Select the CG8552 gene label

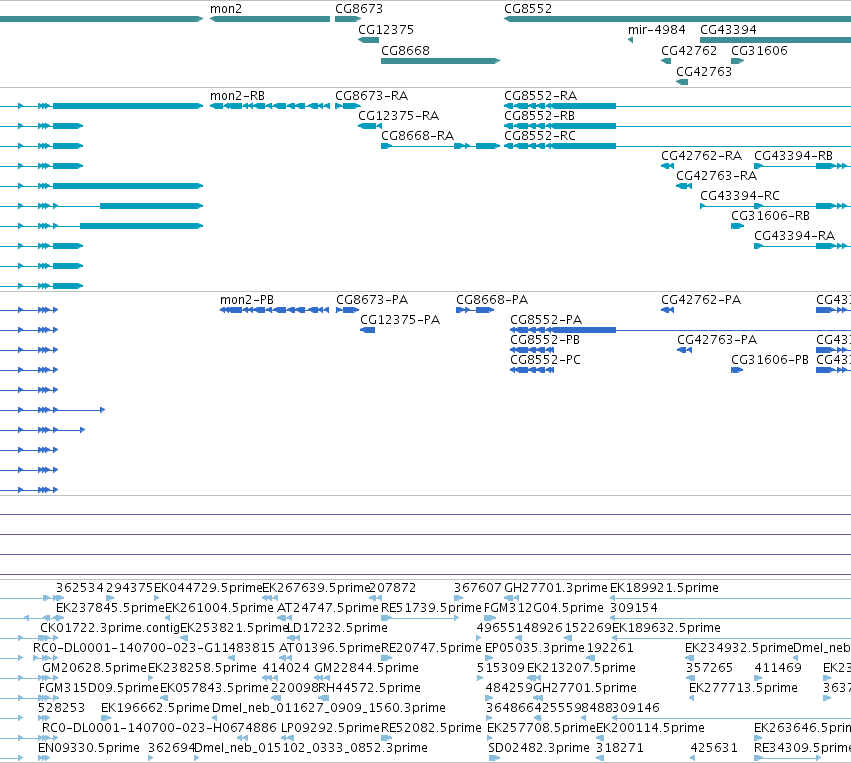coord(528,9)
